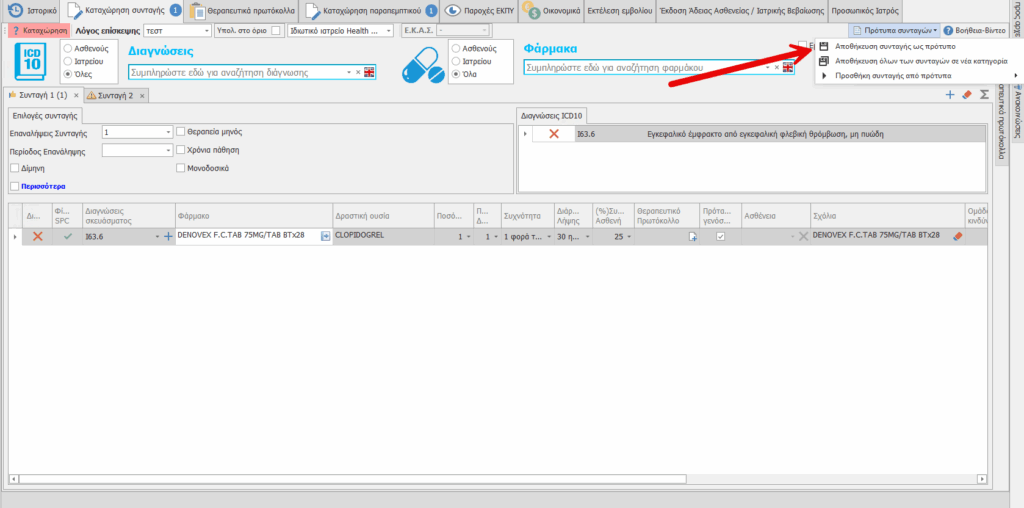The image size is (1024, 508).
Task: Click the blue pills medication icon
Action: (422, 65)
